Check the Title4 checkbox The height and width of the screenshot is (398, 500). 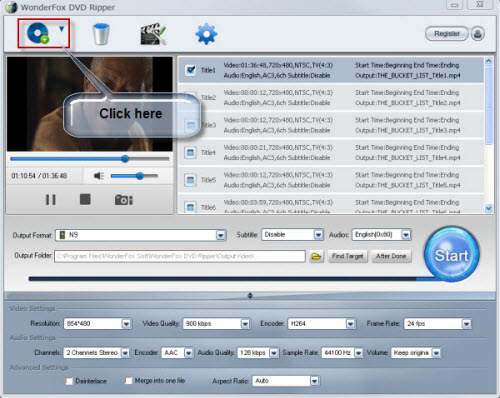click(190, 153)
